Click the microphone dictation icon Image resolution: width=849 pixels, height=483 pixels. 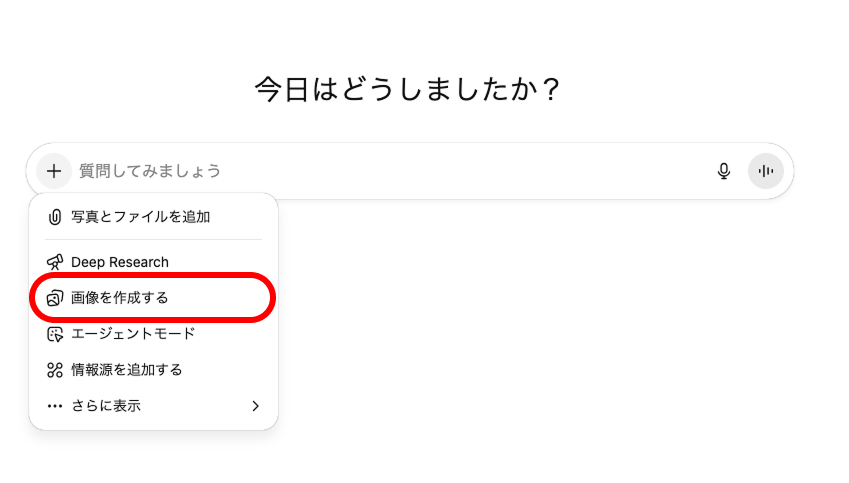click(x=724, y=171)
